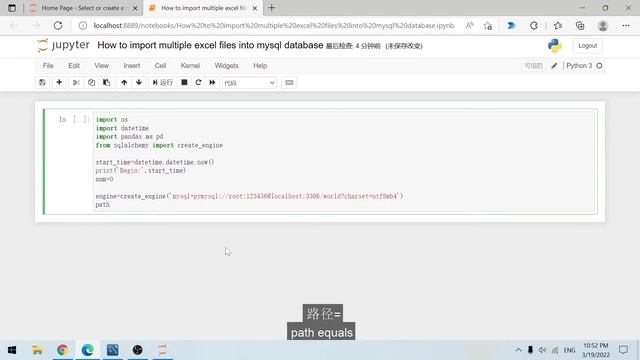Run the selected cell button
Viewport: 640px width, 360px height.
(162, 82)
